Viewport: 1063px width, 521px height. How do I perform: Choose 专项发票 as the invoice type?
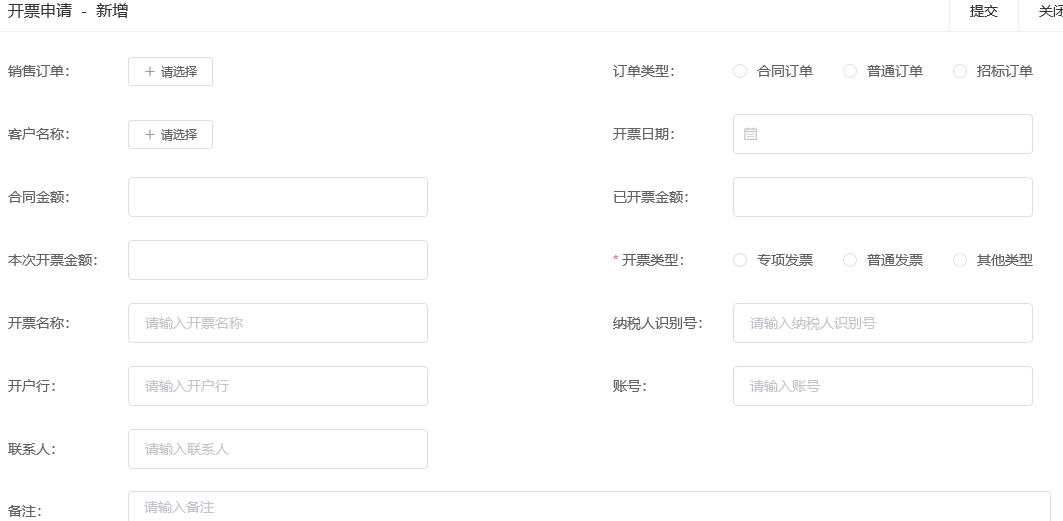point(740,260)
